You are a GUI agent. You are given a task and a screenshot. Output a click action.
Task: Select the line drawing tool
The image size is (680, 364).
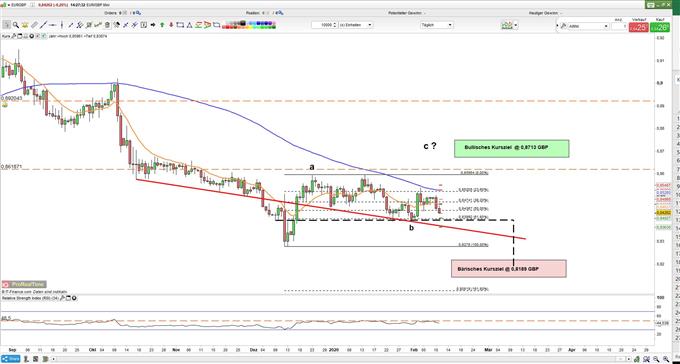click(43, 25)
